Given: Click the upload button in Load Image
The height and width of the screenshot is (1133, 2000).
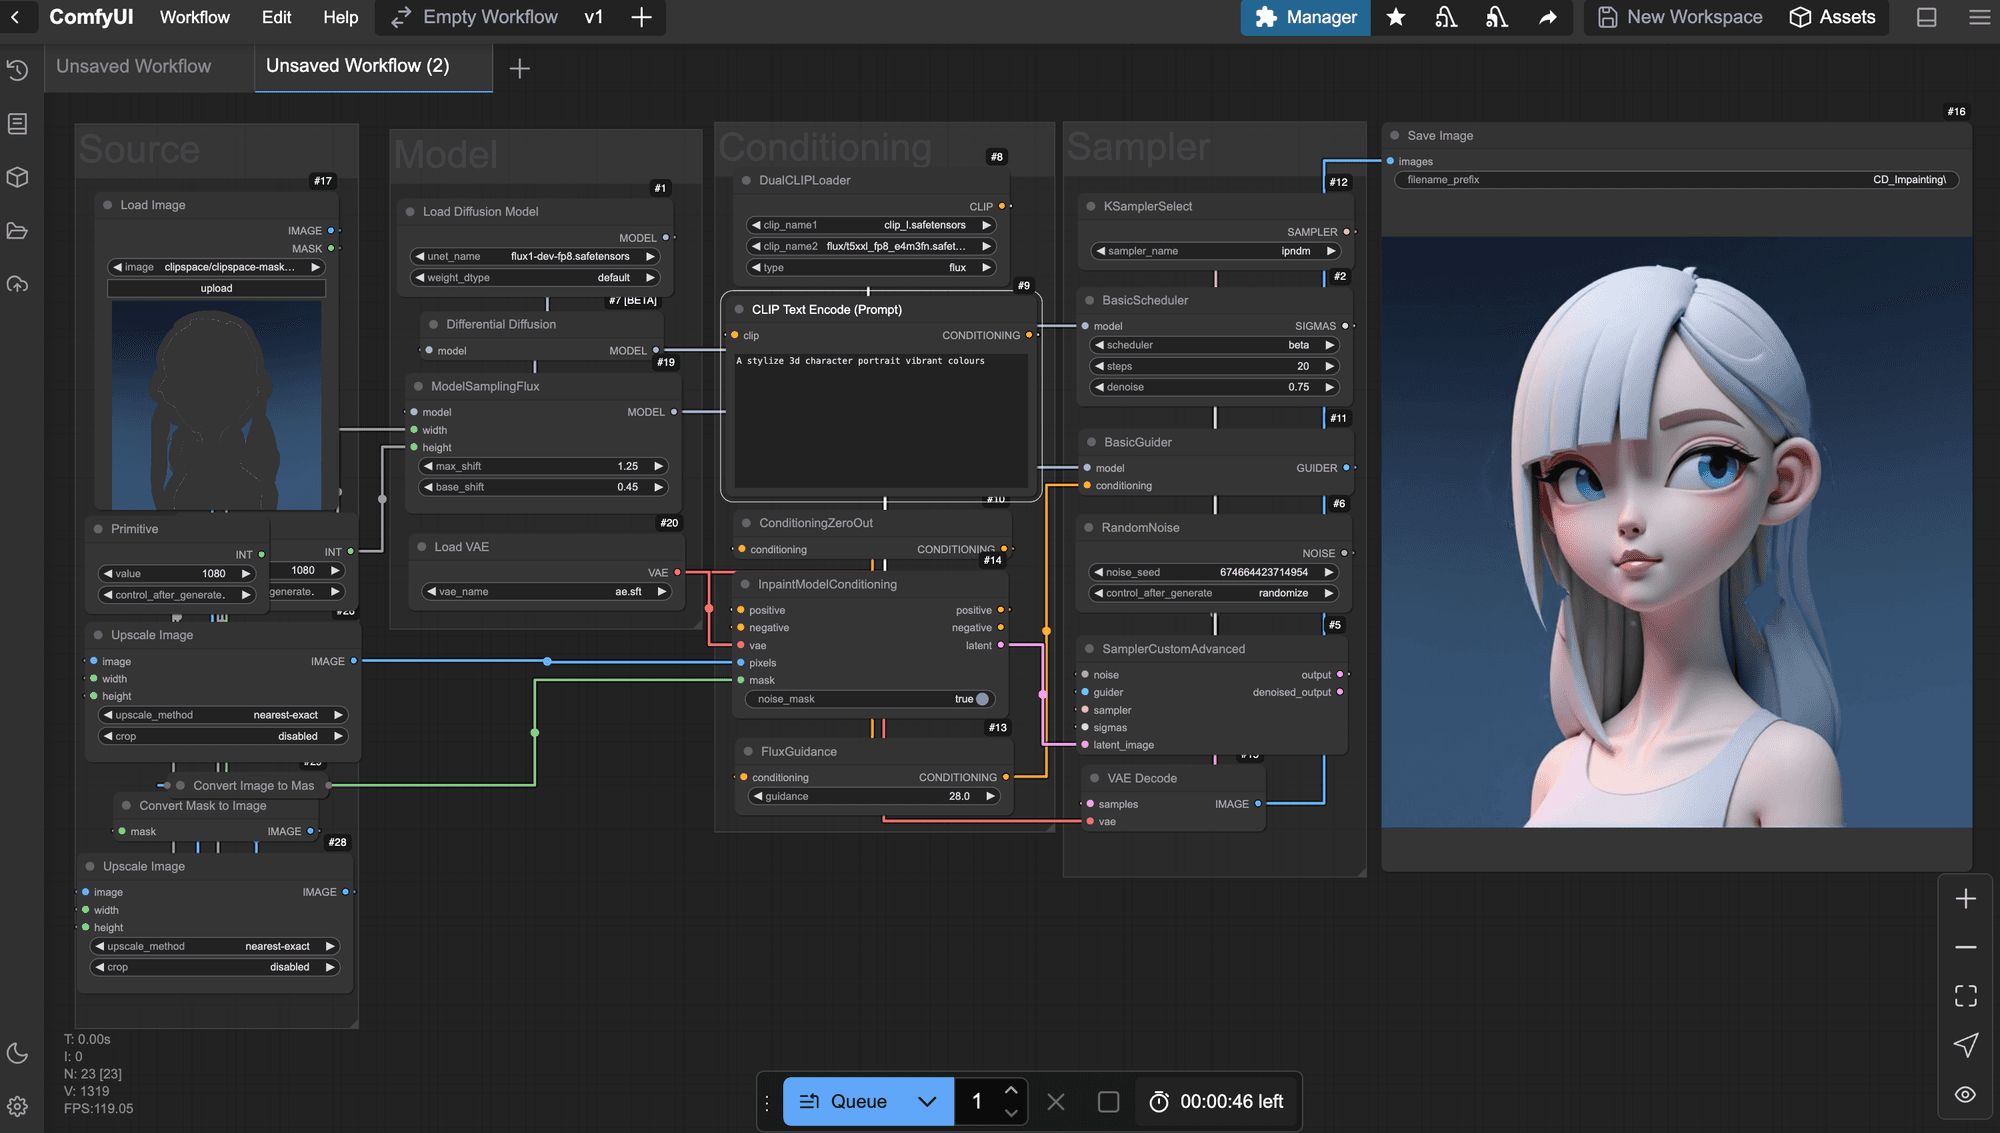Looking at the screenshot, I should (x=216, y=288).
